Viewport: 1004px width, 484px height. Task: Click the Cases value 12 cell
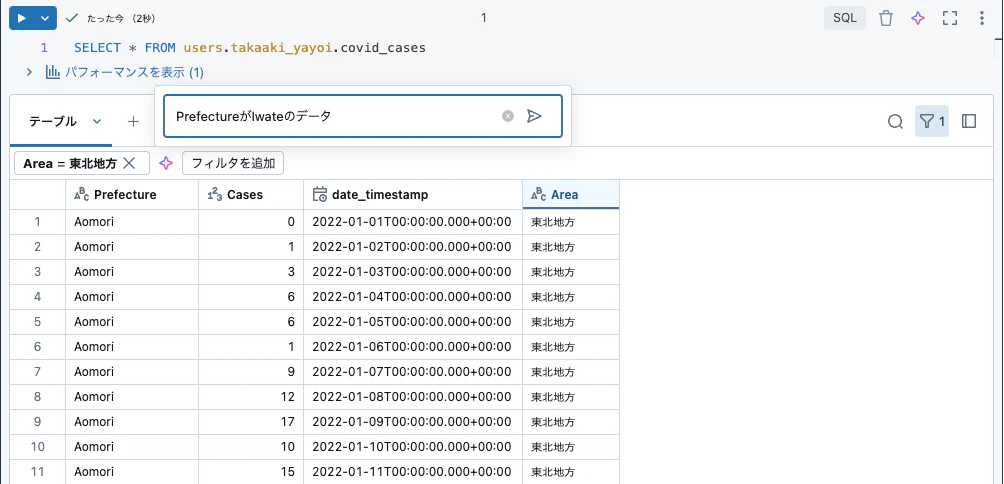pos(251,396)
